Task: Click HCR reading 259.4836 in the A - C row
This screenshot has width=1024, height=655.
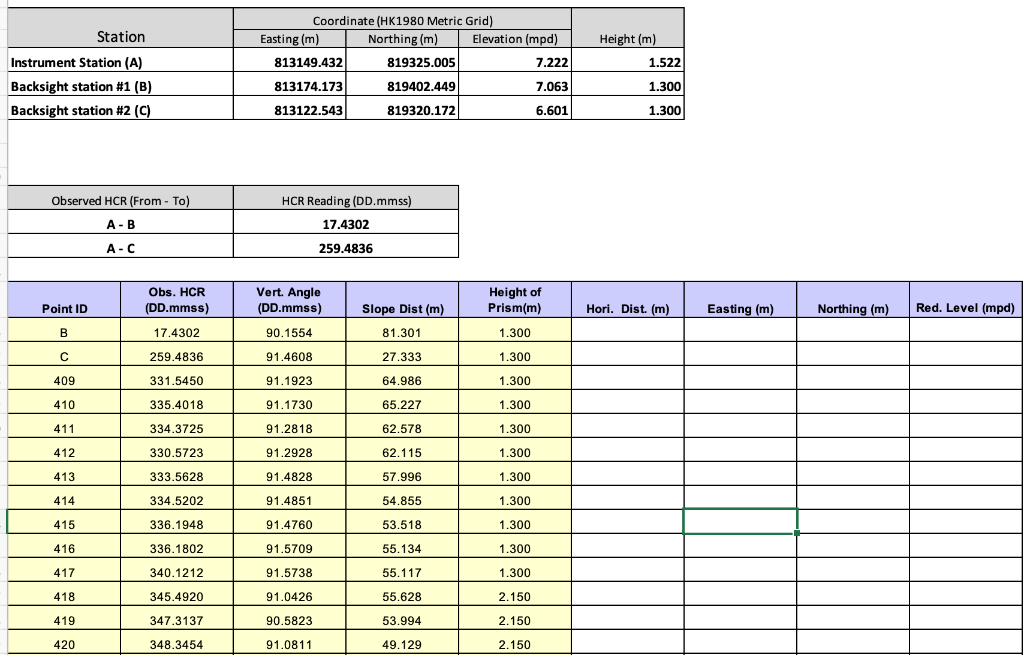Action: pyautogui.click(x=346, y=248)
